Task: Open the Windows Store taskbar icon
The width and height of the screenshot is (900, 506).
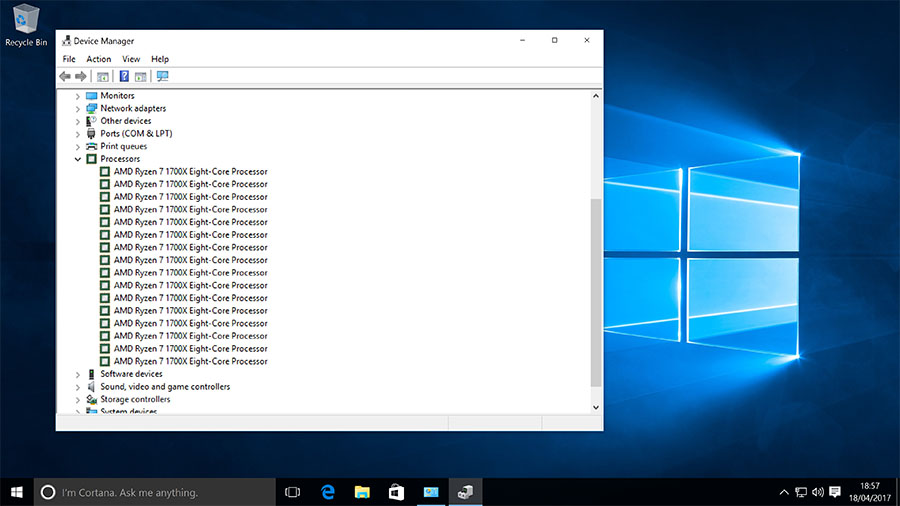Action: 397,492
